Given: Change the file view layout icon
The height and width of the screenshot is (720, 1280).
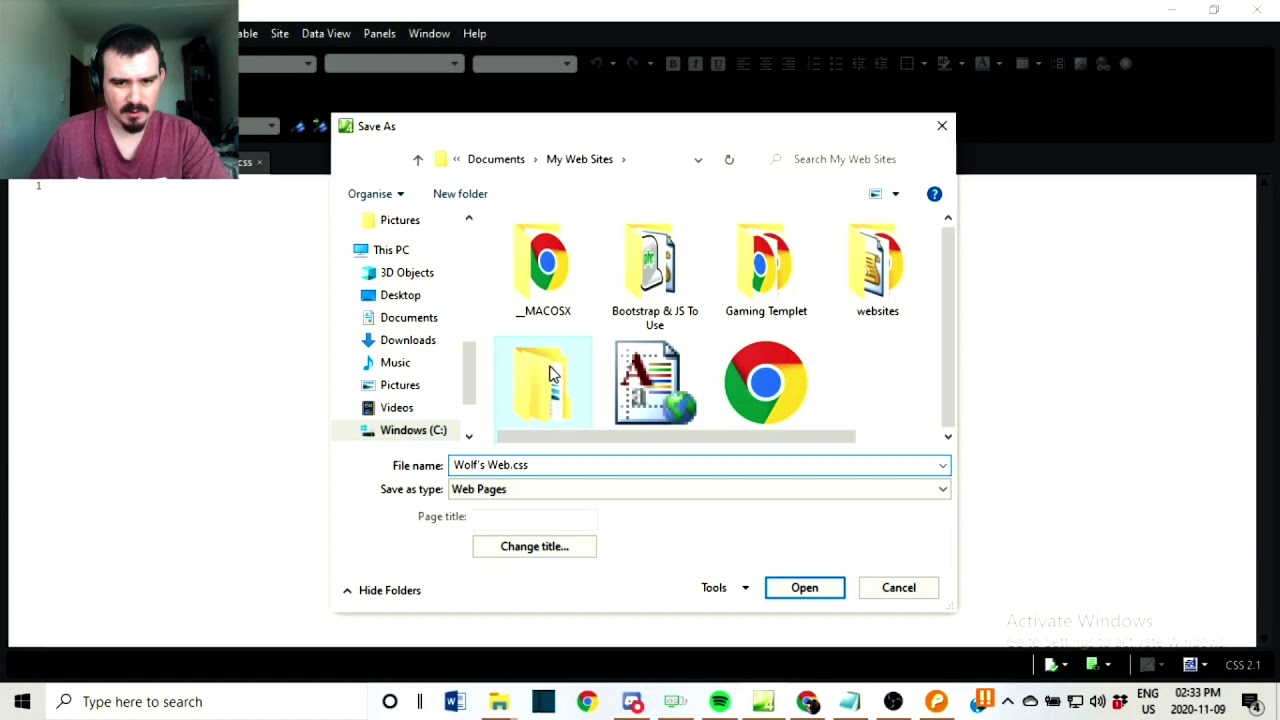Looking at the screenshot, I should tap(875, 194).
